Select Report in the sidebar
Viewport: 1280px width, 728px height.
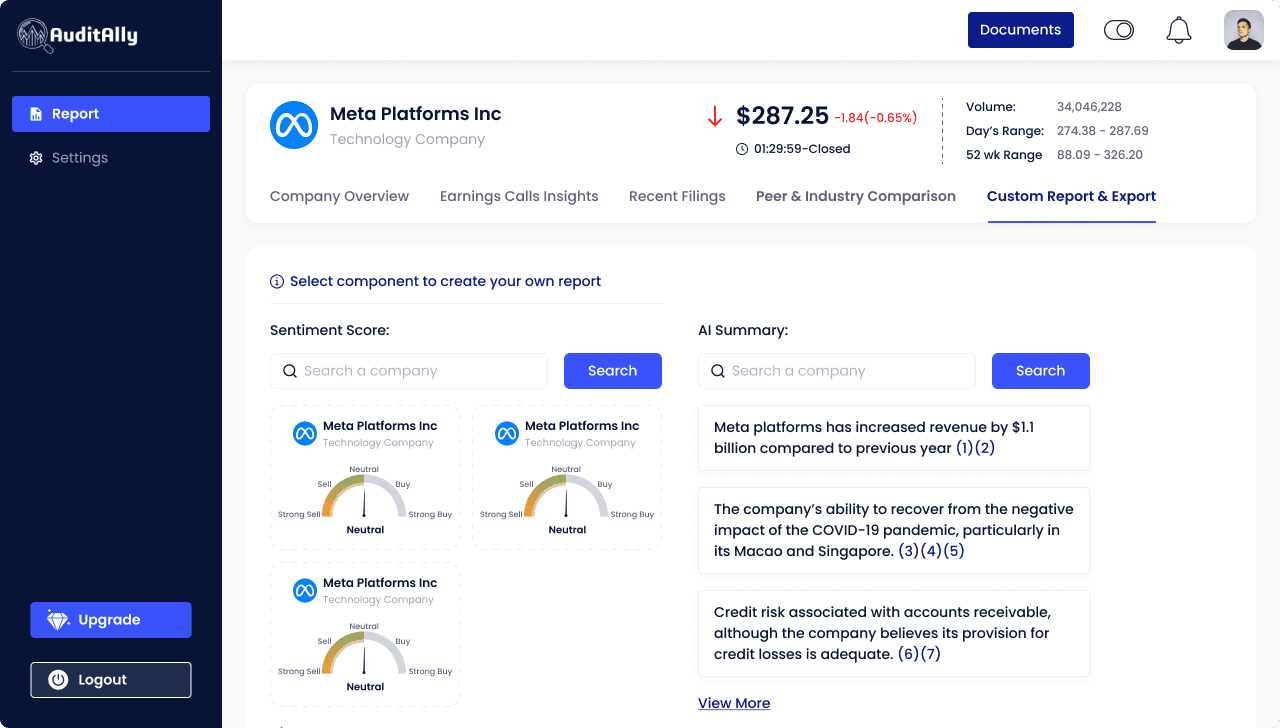point(111,114)
